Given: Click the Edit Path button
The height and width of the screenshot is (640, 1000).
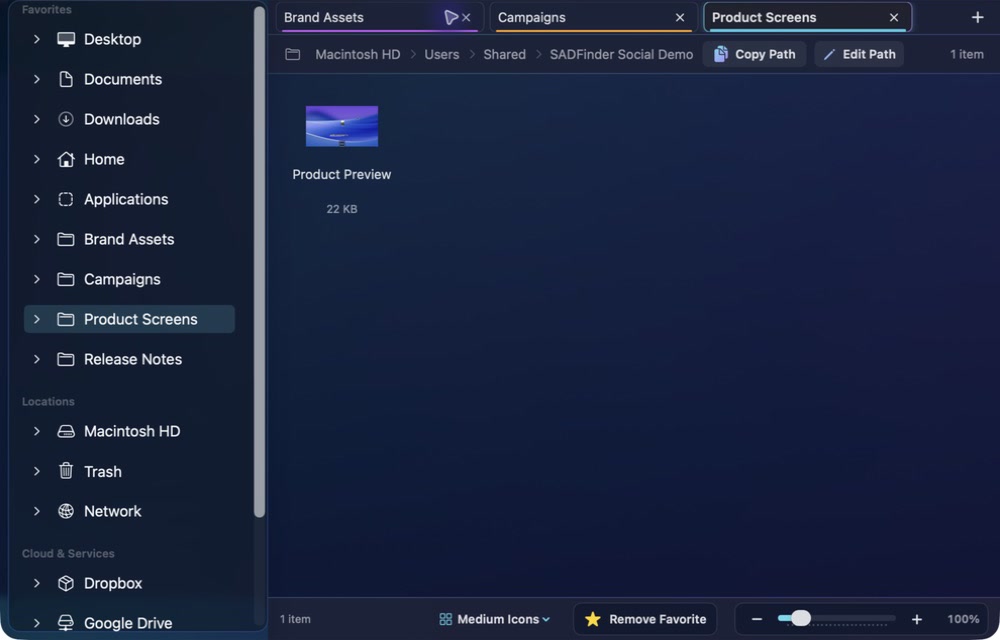Looking at the screenshot, I should [859, 54].
